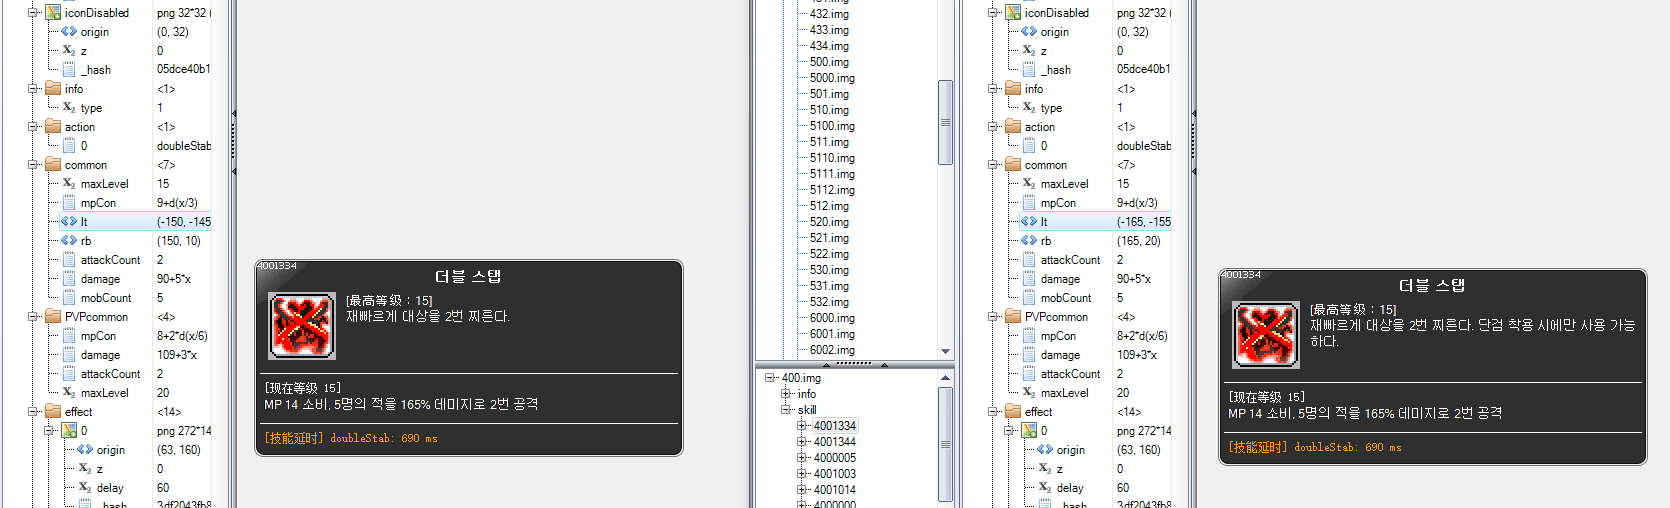The height and width of the screenshot is (508, 1670).
Task: Collapse the skill node under 400.img
Action: 786,410
